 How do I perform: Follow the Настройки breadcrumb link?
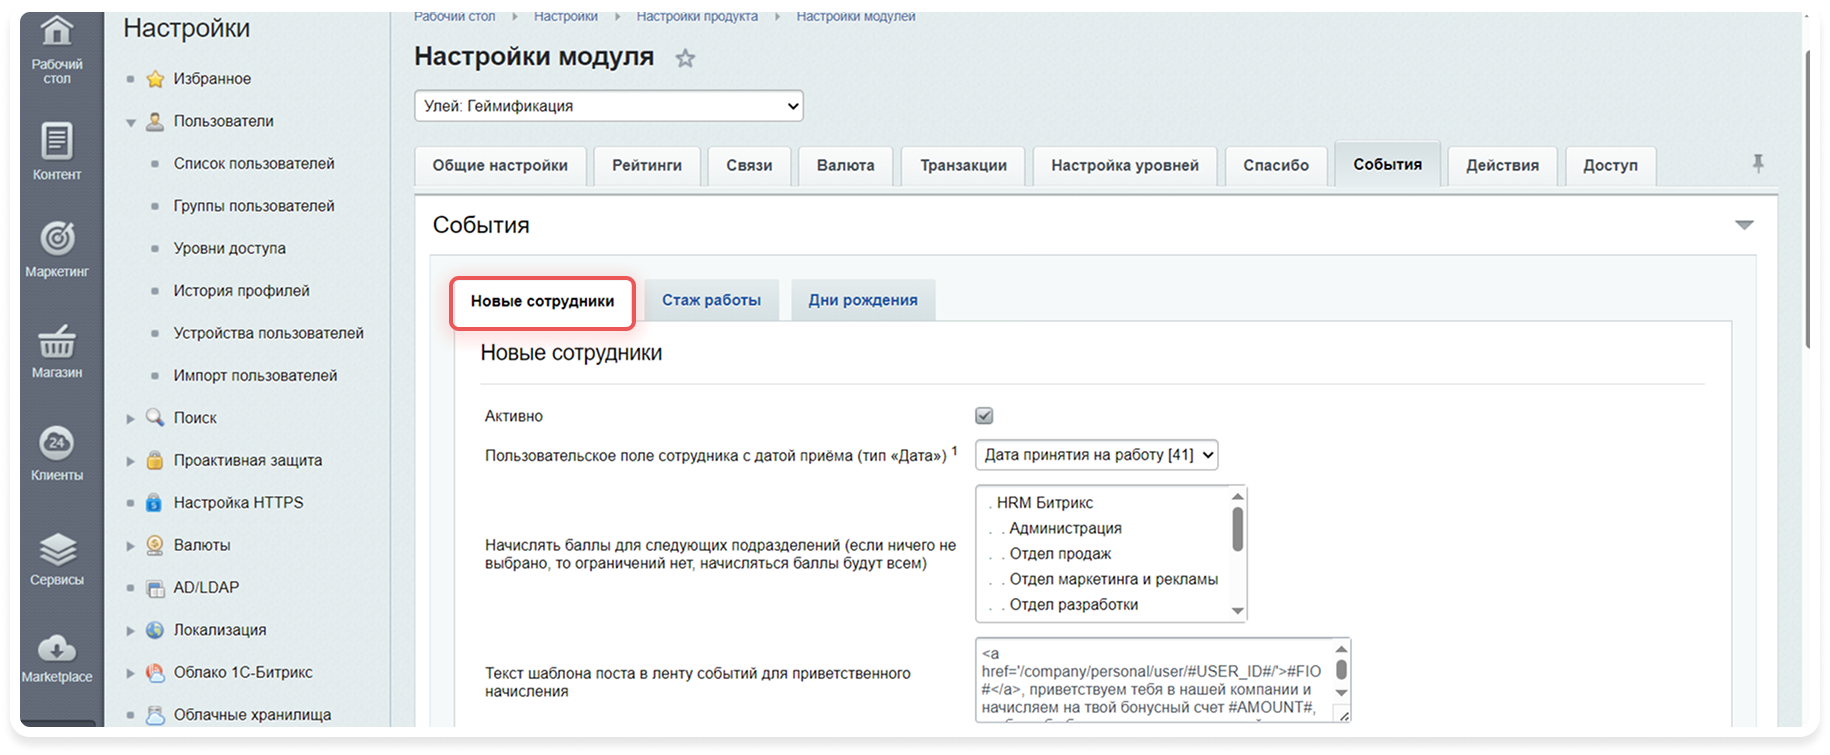click(x=566, y=16)
